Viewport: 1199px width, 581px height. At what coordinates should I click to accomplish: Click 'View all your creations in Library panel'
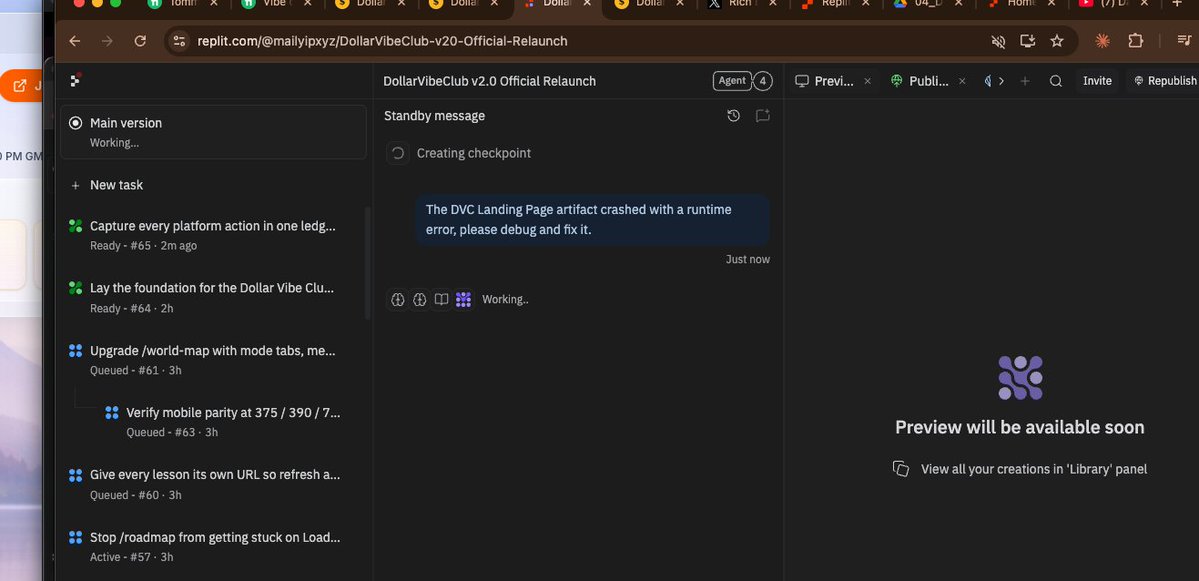coord(1034,469)
